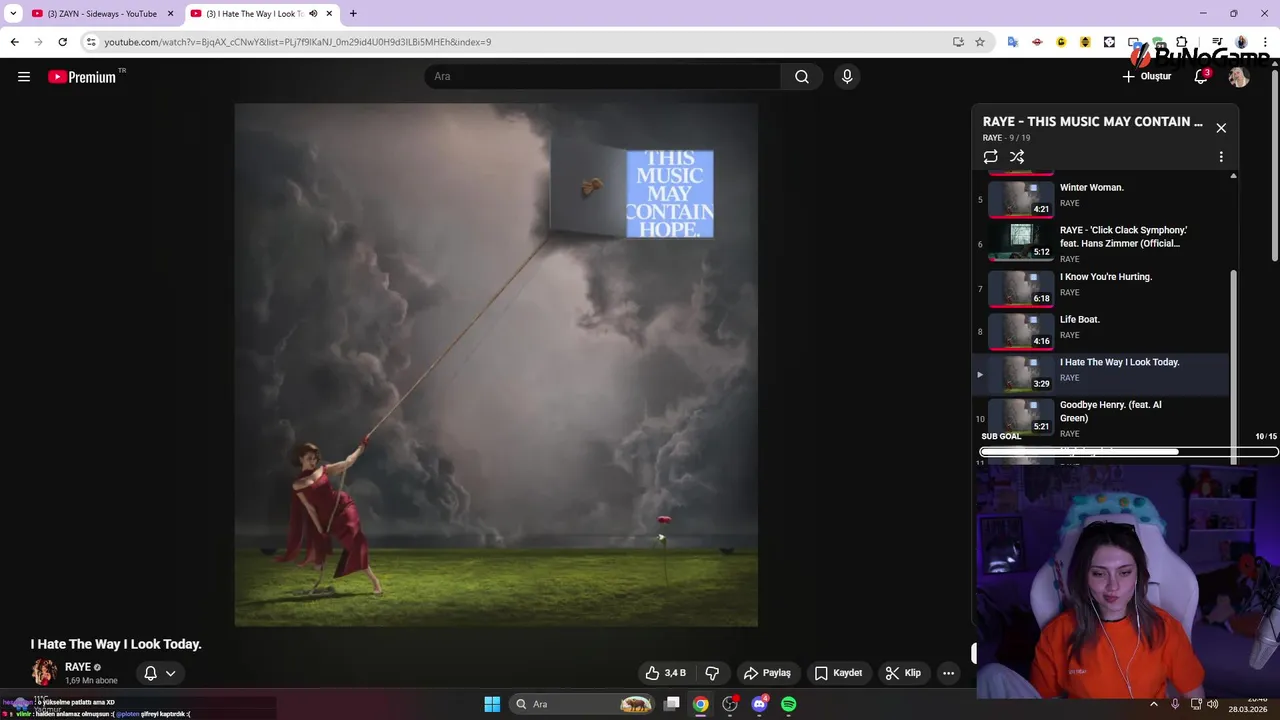The width and height of the screenshot is (1280, 720).
Task: Start voice search with microphone icon
Action: 847,77
